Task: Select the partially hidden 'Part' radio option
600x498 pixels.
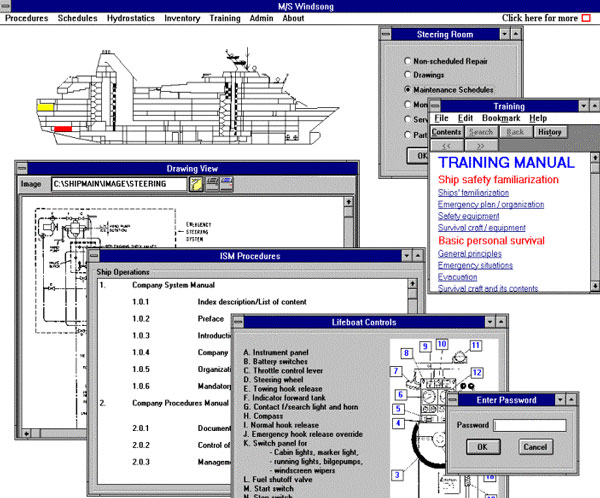Action: pyautogui.click(x=408, y=135)
